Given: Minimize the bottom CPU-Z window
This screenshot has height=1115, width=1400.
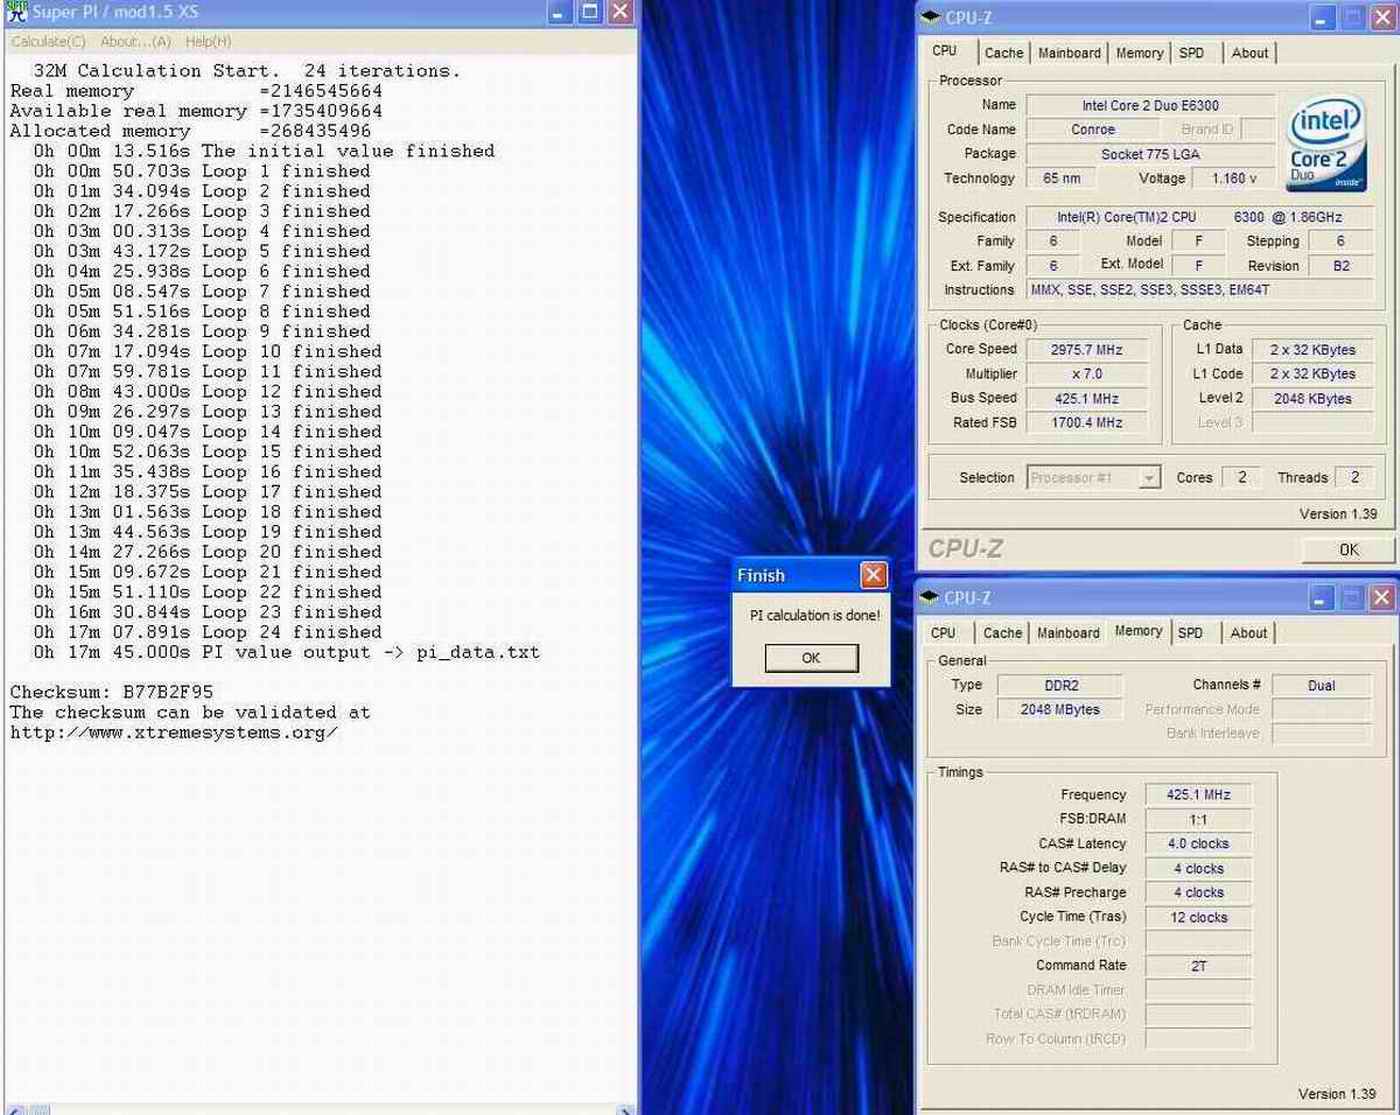Looking at the screenshot, I should click(1322, 598).
